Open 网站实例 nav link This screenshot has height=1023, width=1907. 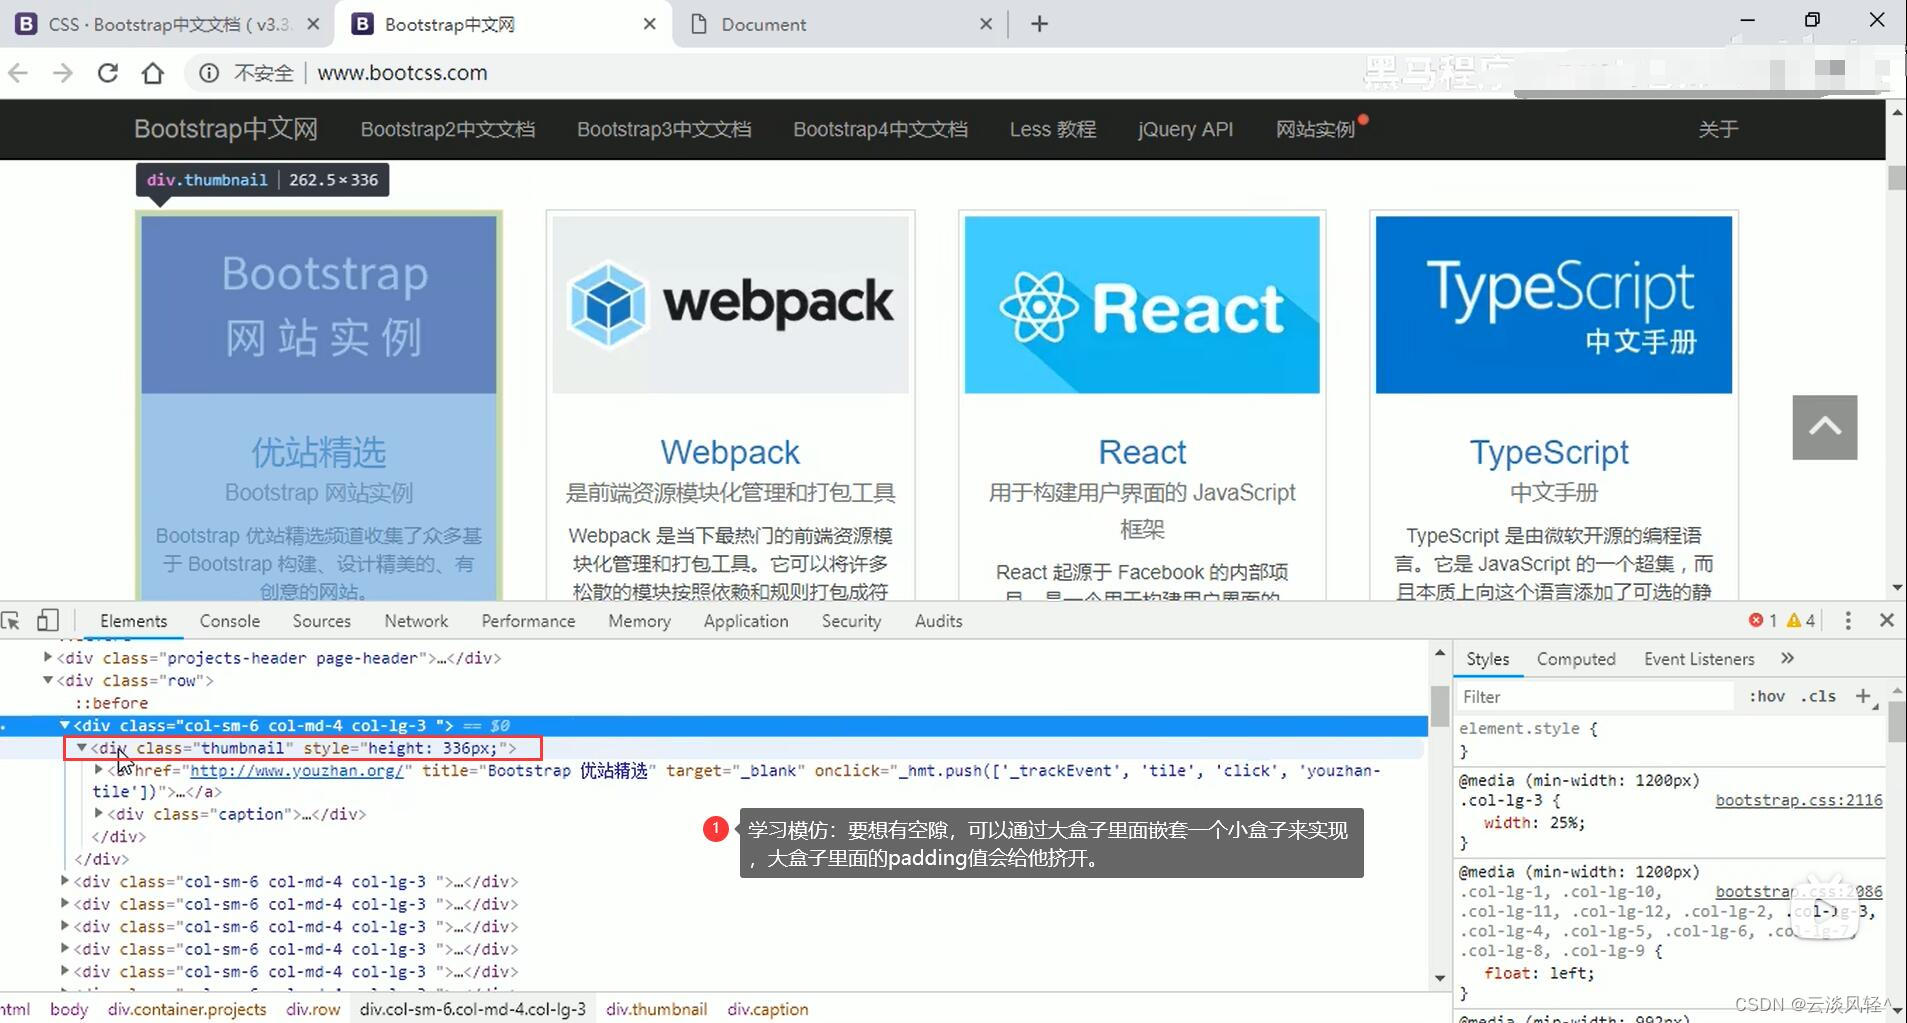[x=1315, y=129]
